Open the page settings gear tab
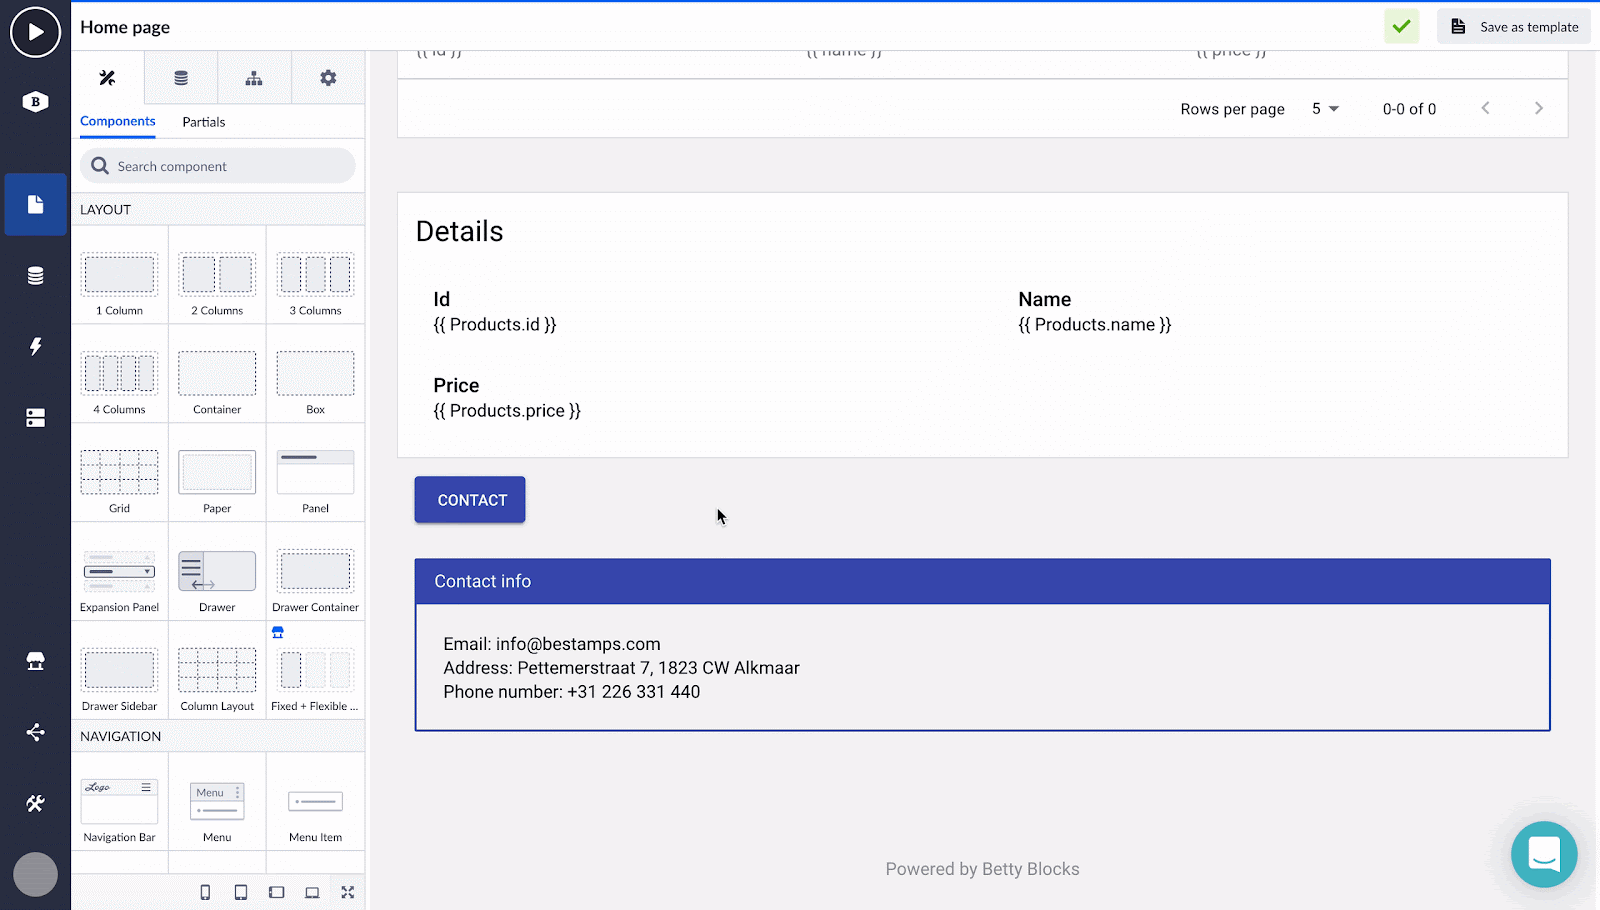The width and height of the screenshot is (1600, 910). (x=328, y=78)
